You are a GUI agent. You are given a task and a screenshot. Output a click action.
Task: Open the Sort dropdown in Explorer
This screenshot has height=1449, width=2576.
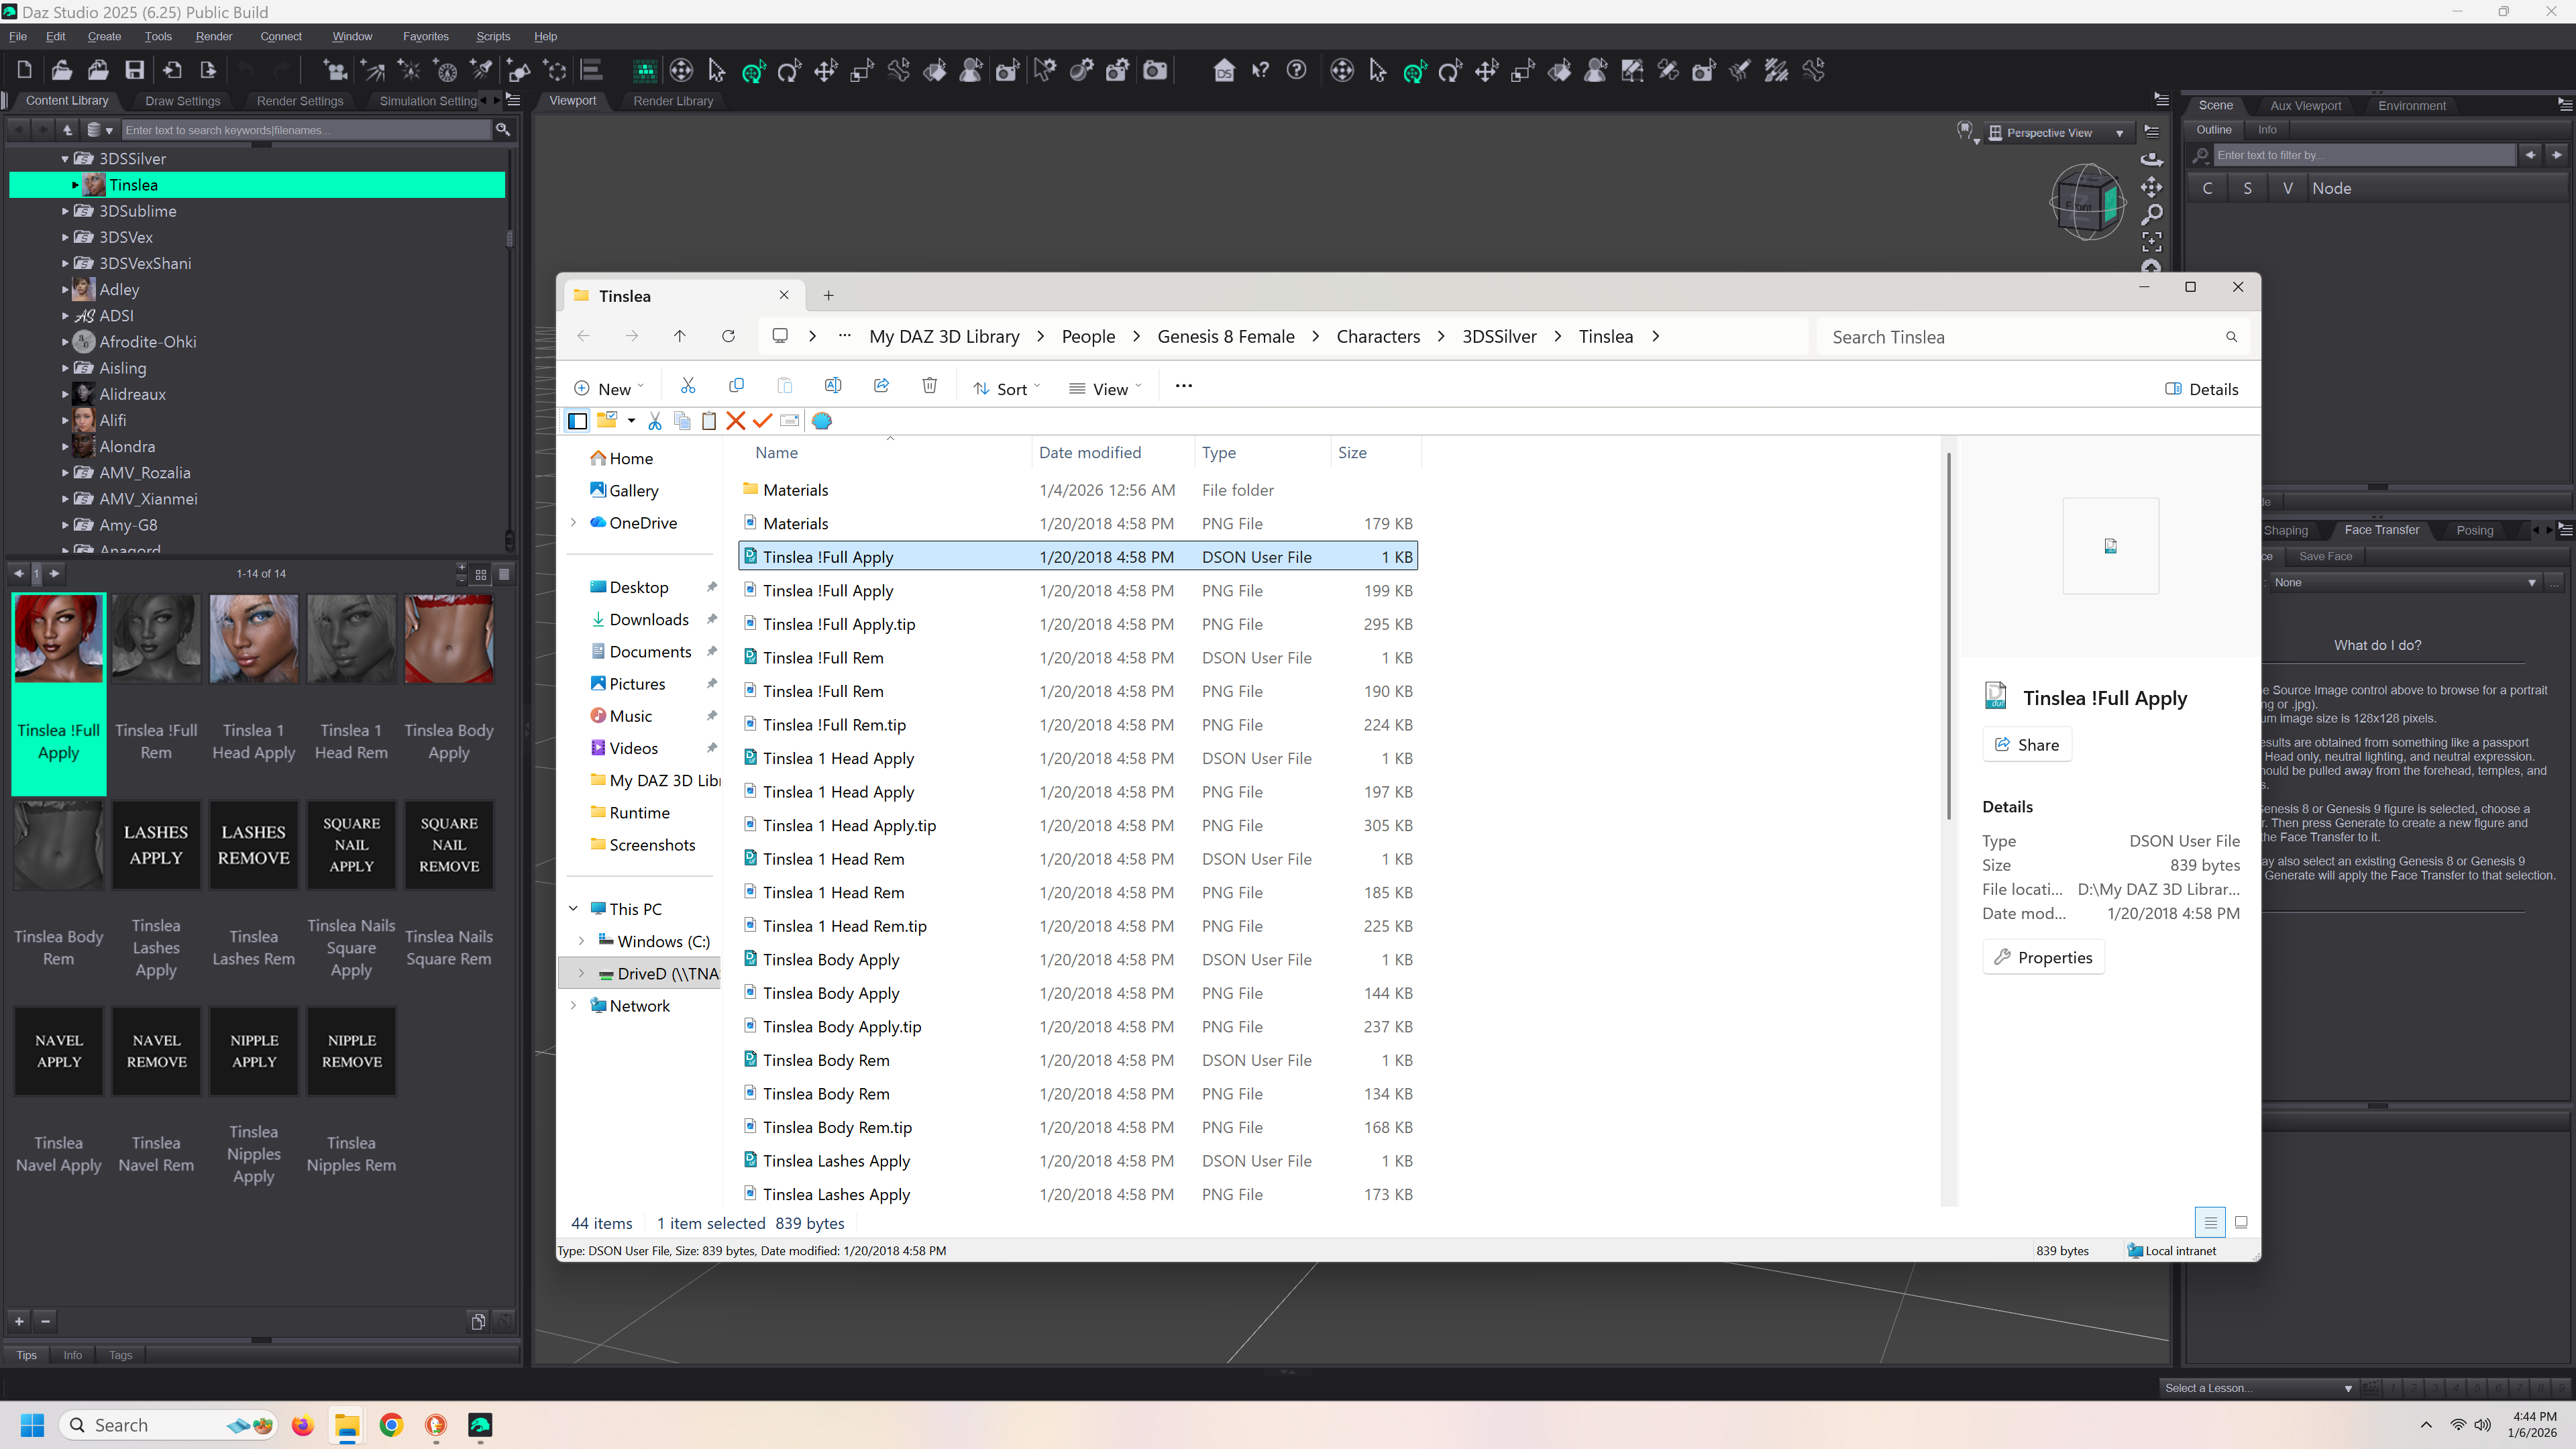(x=1006, y=389)
